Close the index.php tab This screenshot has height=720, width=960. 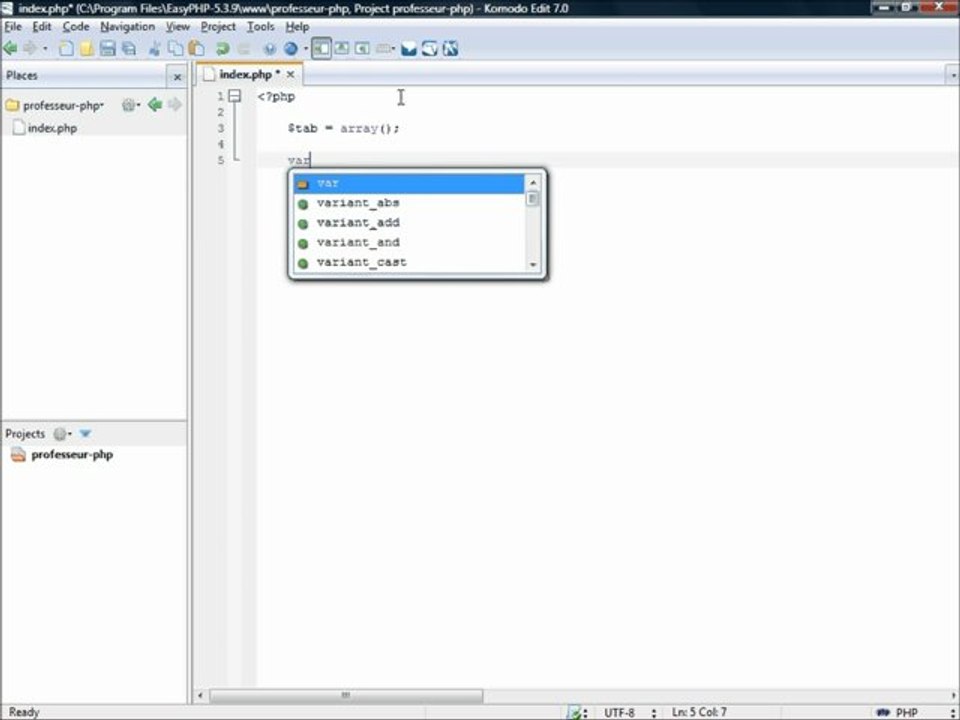click(x=290, y=74)
